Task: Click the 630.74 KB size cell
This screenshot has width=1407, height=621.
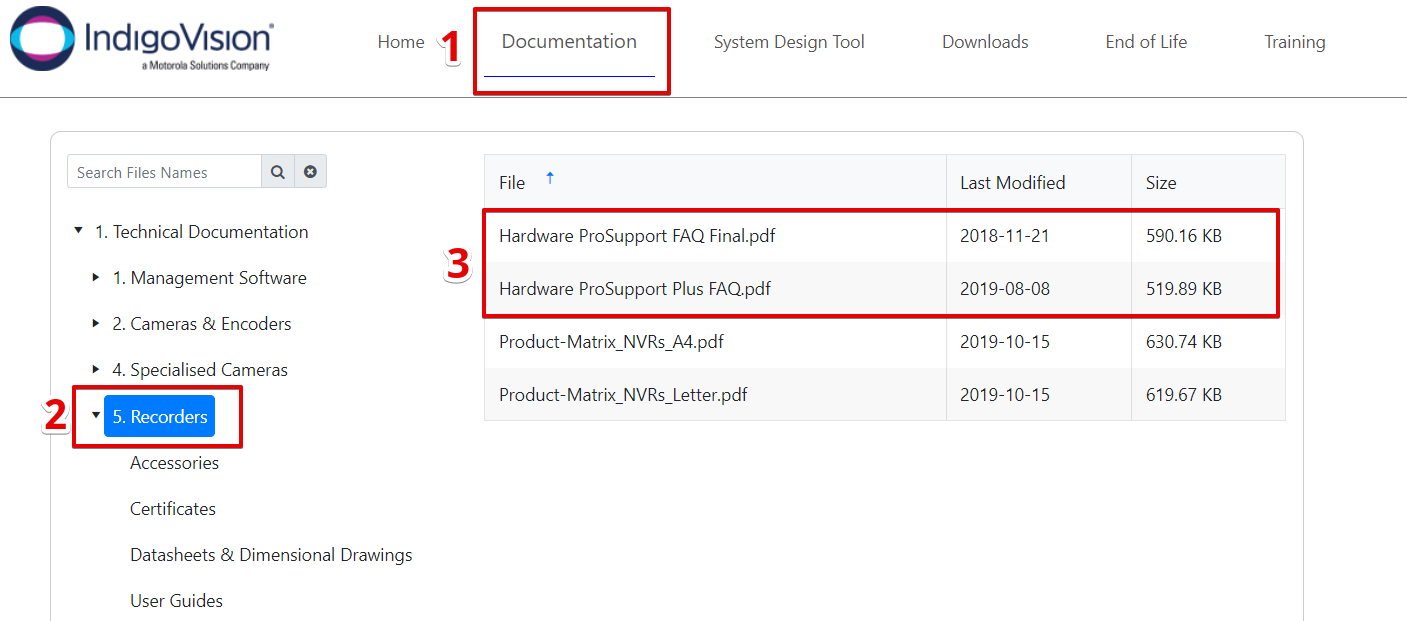Action: [x=1184, y=342]
